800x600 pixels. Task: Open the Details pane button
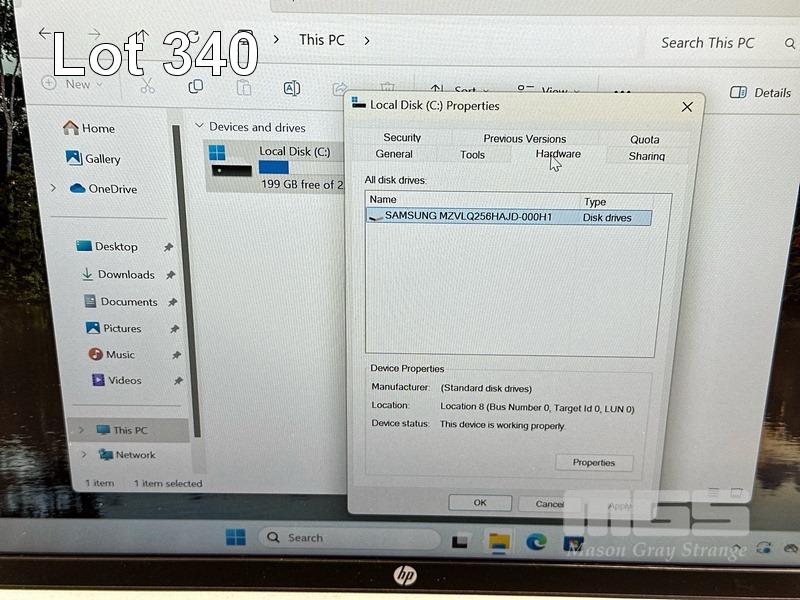[761, 92]
